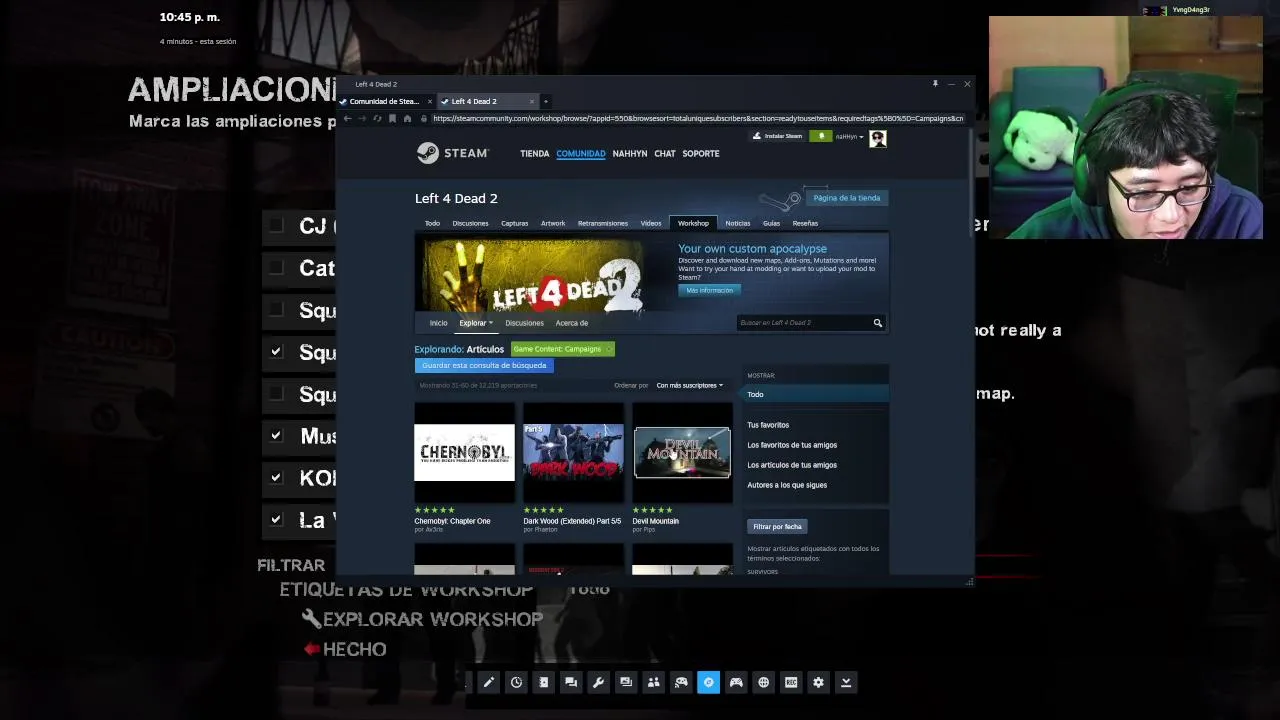The image size is (1280, 720).
Task: Open the Guías tab
Action: tap(771, 223)
